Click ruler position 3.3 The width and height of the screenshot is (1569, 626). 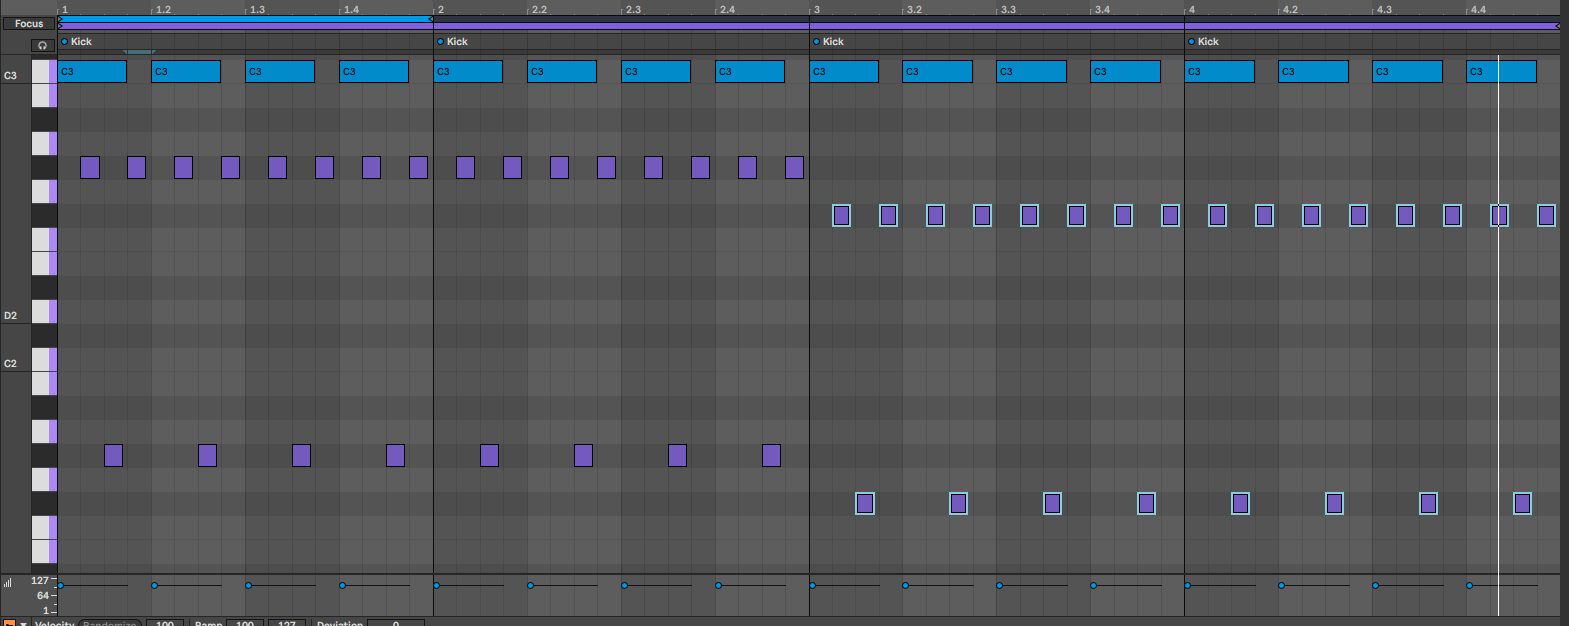click(x=1008, y=9)
